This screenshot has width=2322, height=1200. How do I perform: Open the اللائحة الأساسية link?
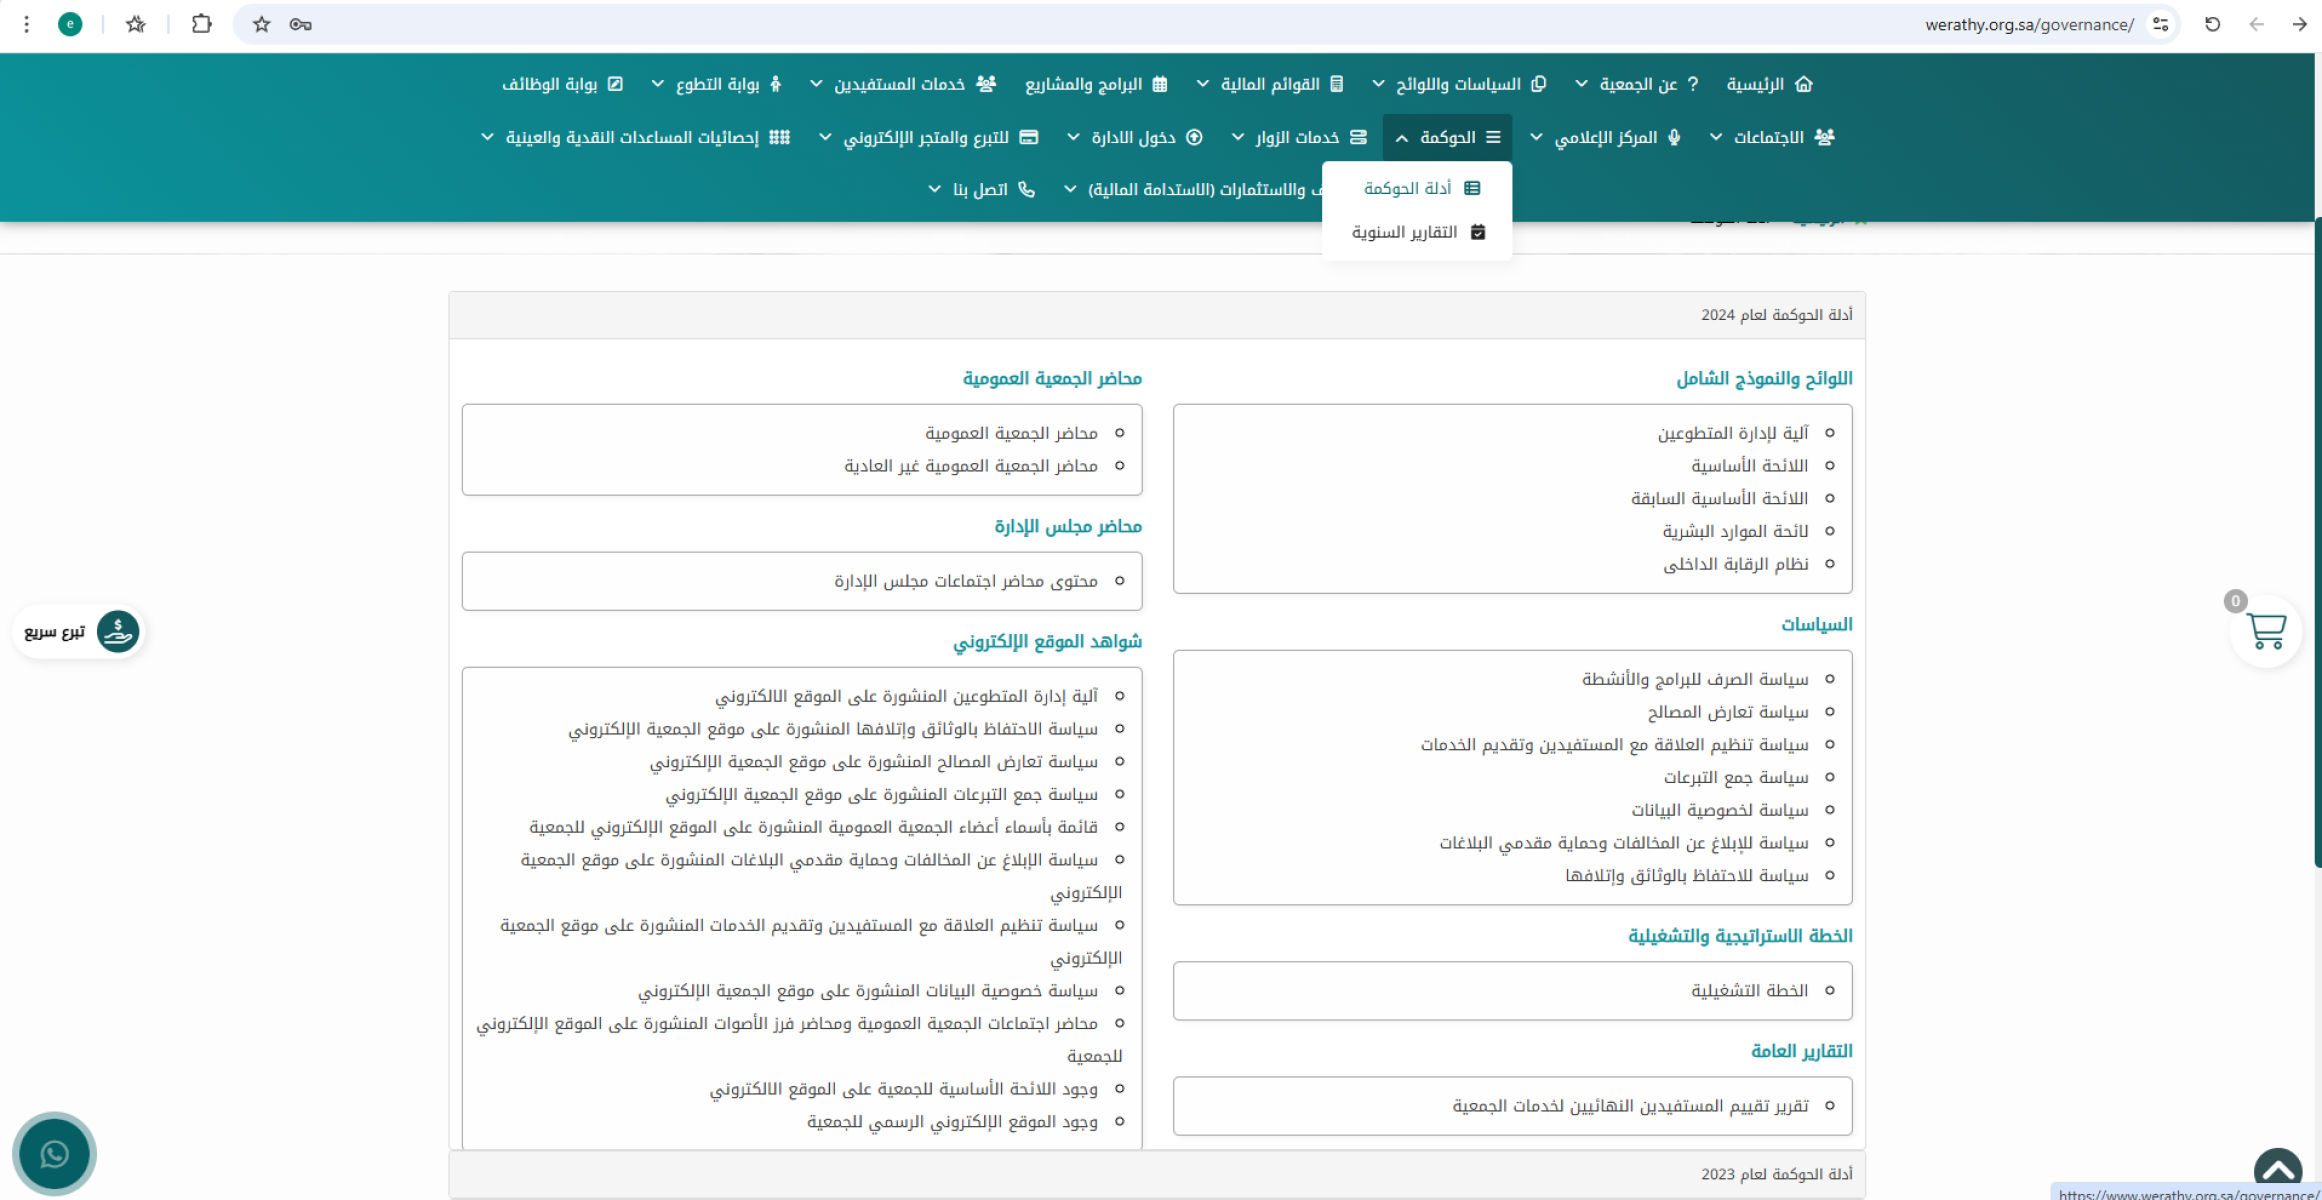(1749, 466)
